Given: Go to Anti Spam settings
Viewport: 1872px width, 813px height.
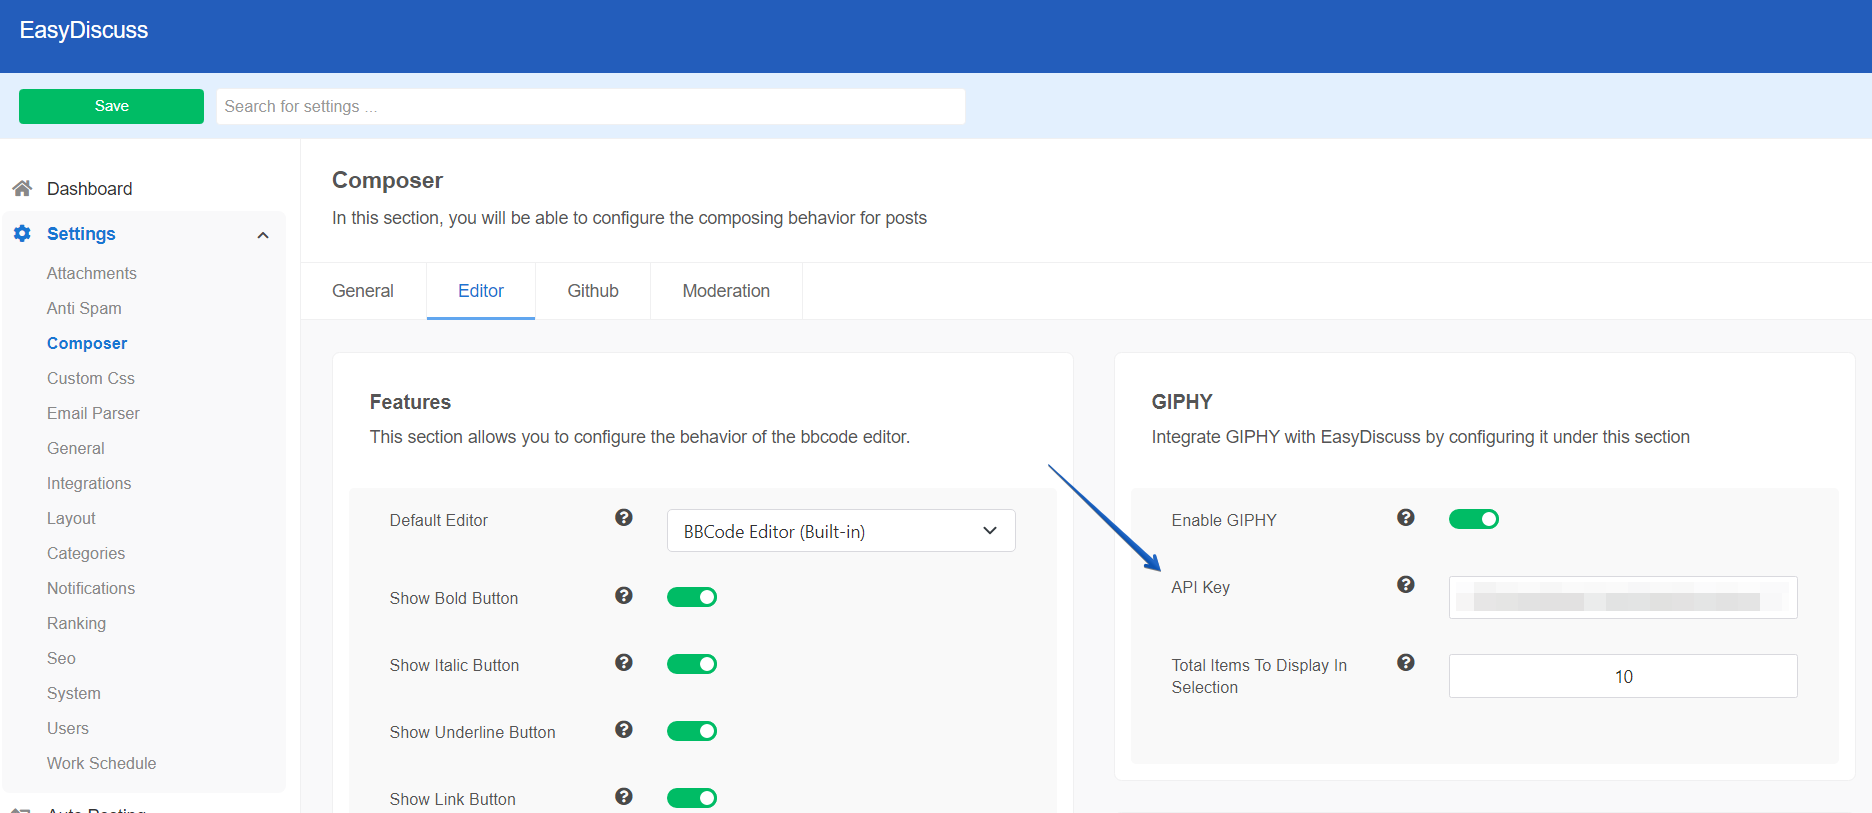Looking at the screenshot, I should (x=84, y=308).
